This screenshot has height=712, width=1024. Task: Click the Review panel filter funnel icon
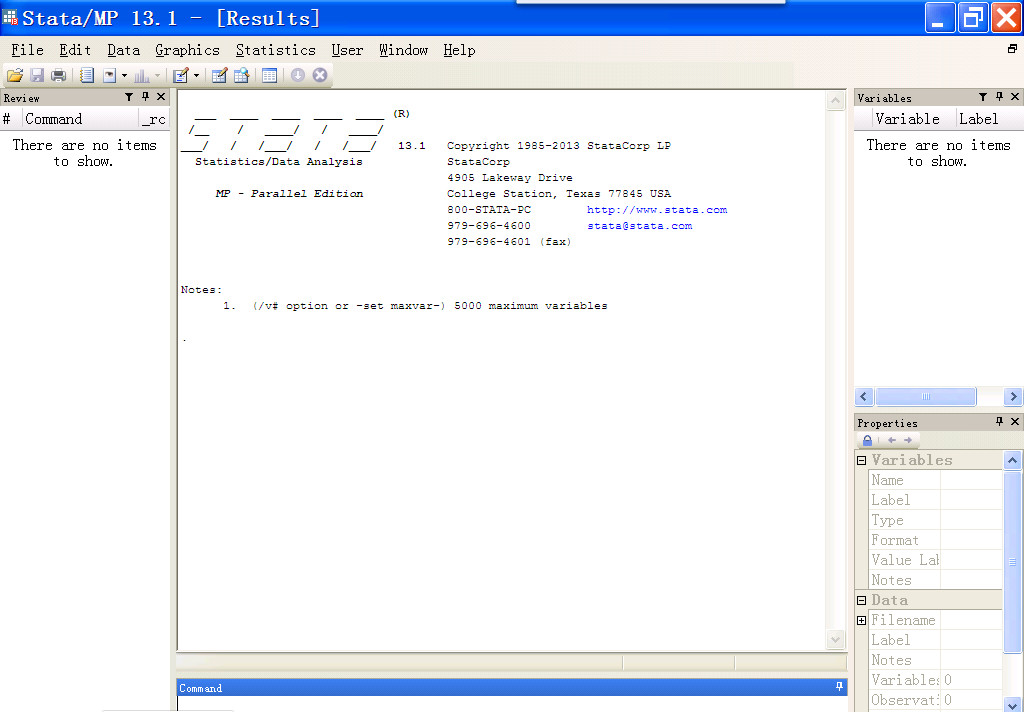(x=129, y=97)
